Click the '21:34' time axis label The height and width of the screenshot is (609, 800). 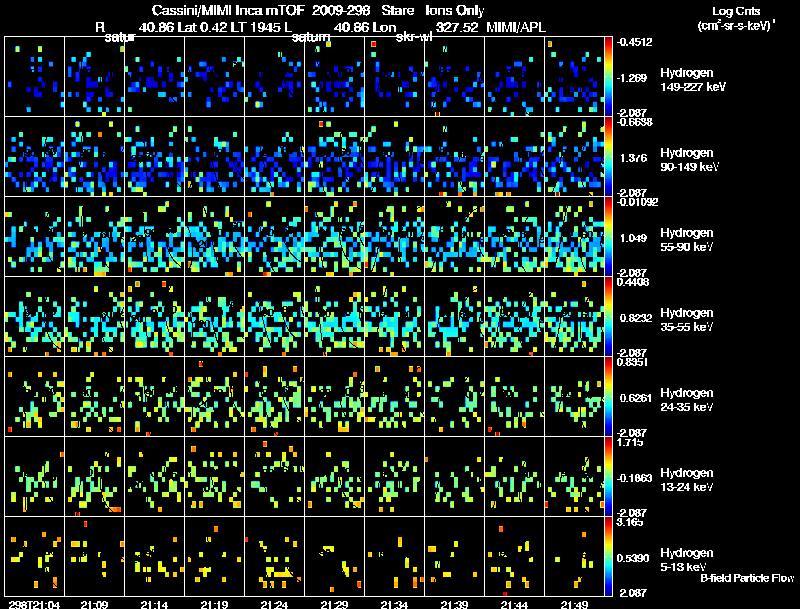394,604
